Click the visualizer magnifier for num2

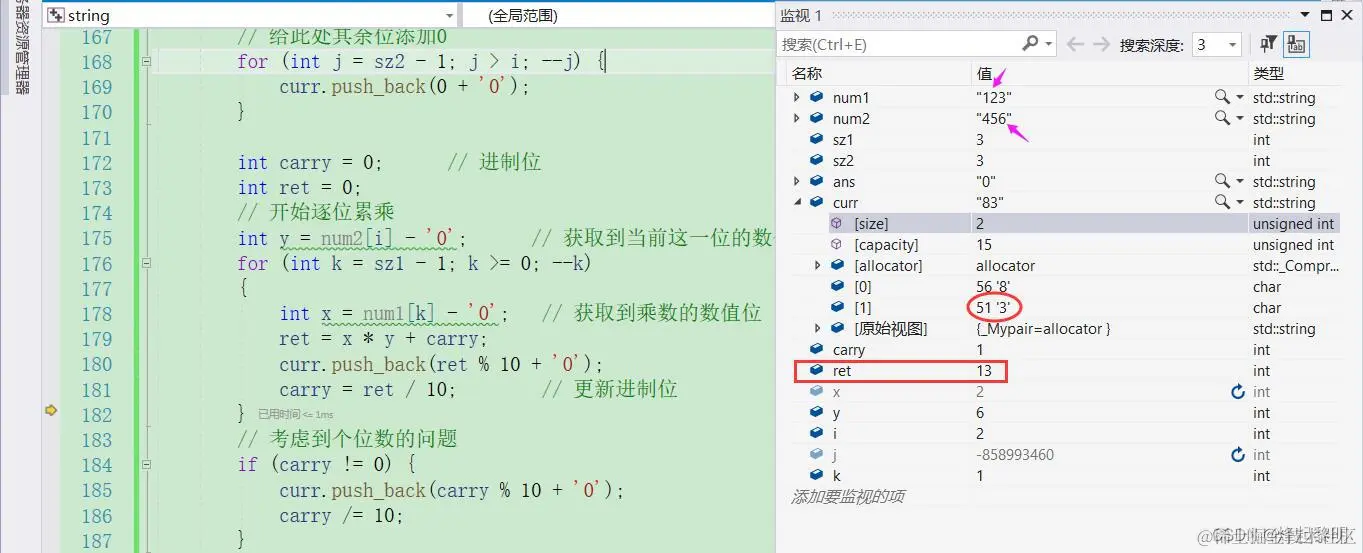(x=1222, y=118)
